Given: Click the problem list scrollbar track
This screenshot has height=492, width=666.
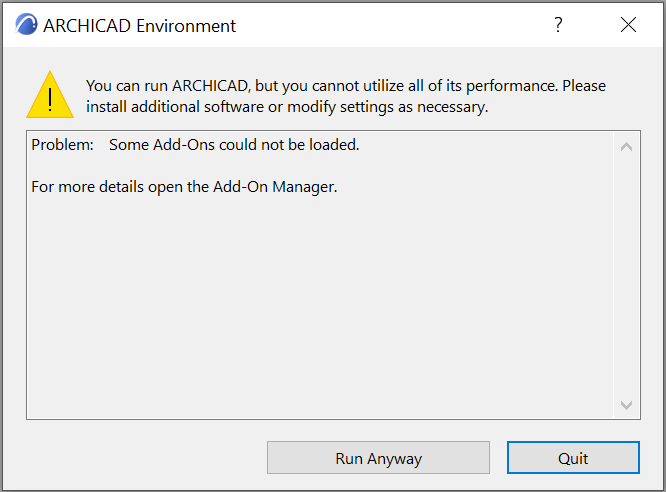Looking at the screenshot, I should (627, 275).
